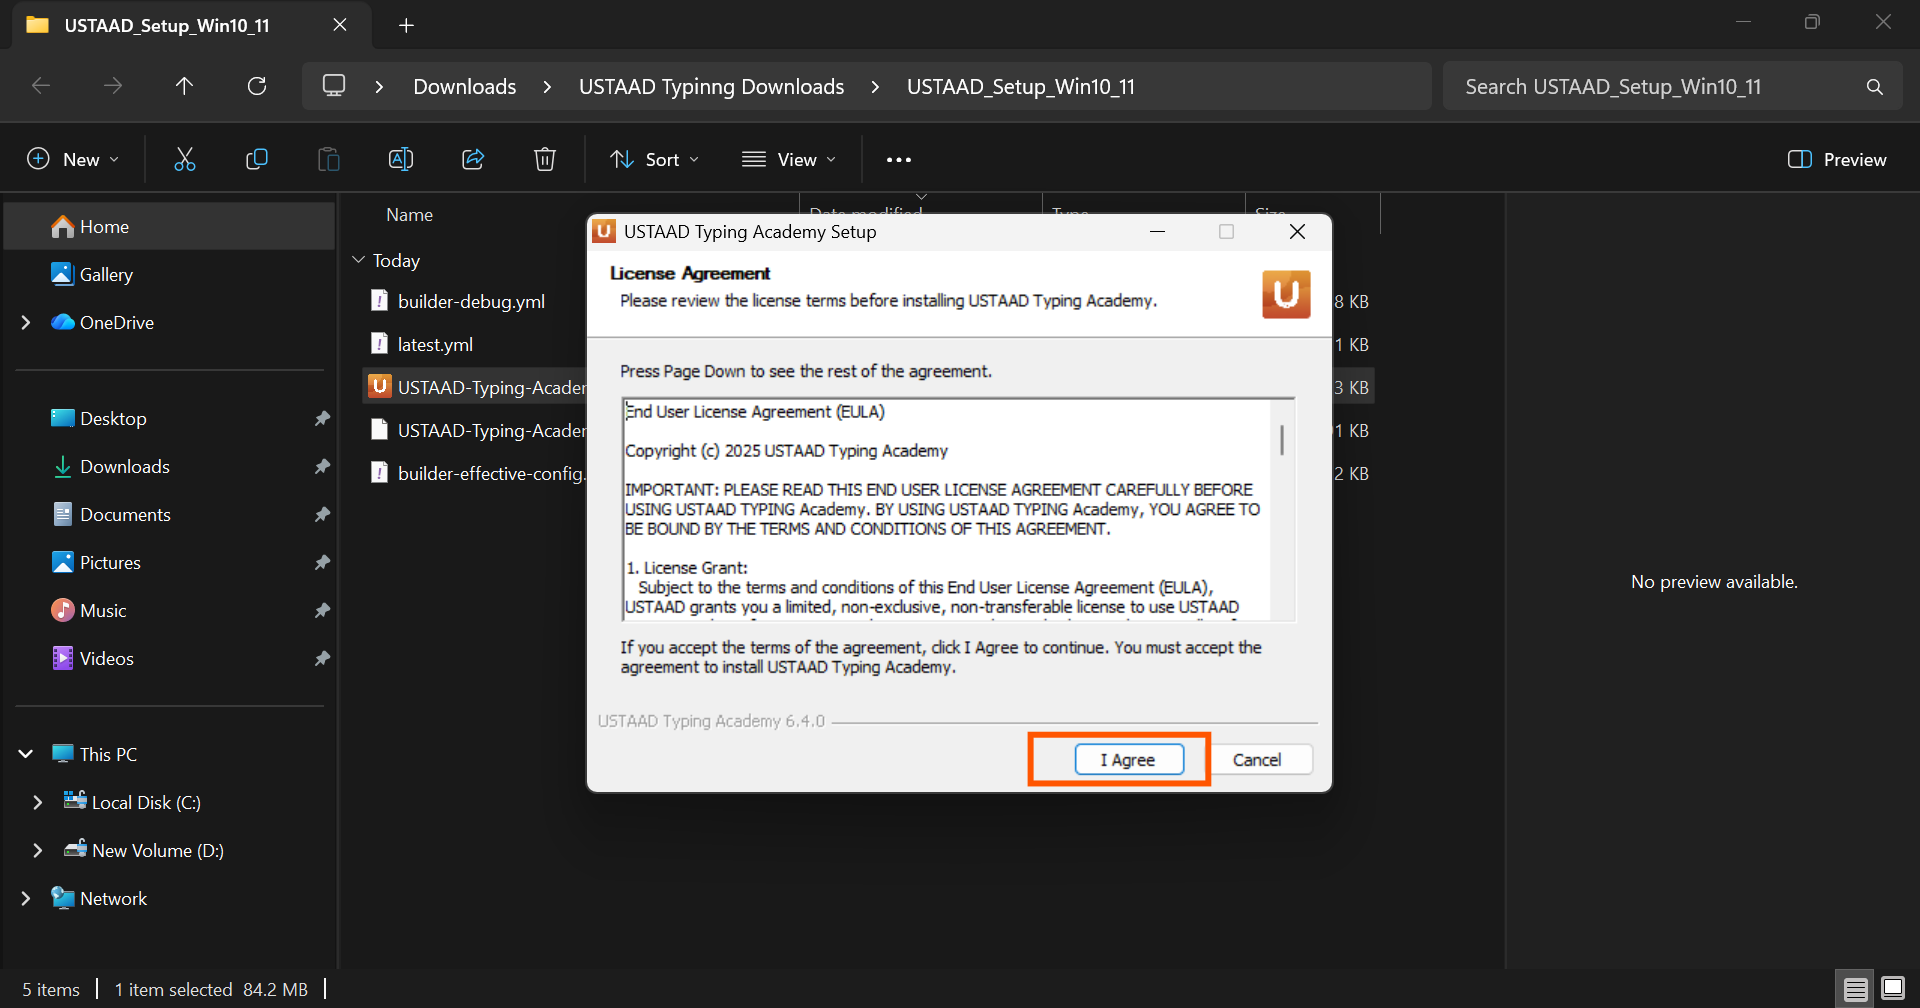Refresh the current folder view
The width and height of the screenshot is (1920, 1008).
[257, 86]
